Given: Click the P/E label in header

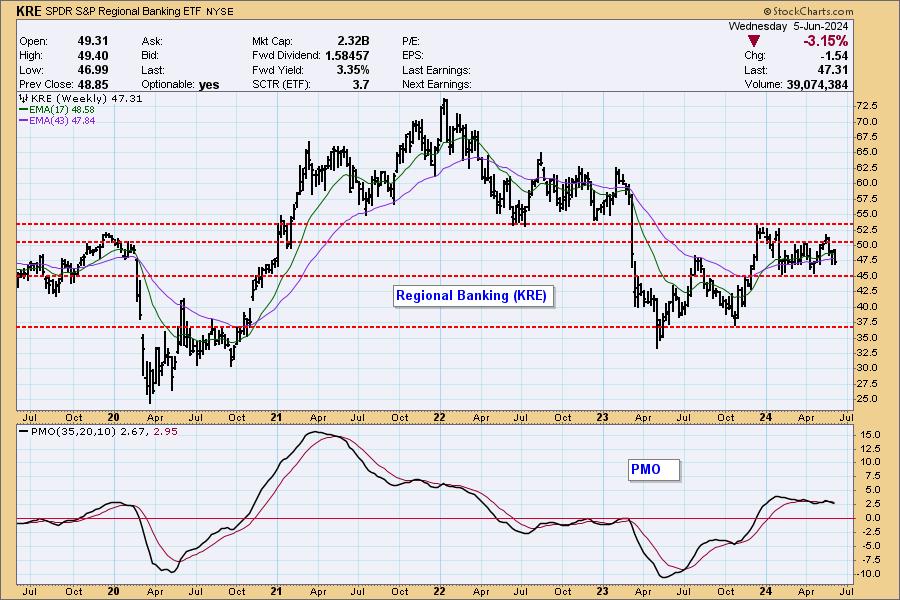Looking at the screenshot, I should pyautogui.click(x=411, y=41).
